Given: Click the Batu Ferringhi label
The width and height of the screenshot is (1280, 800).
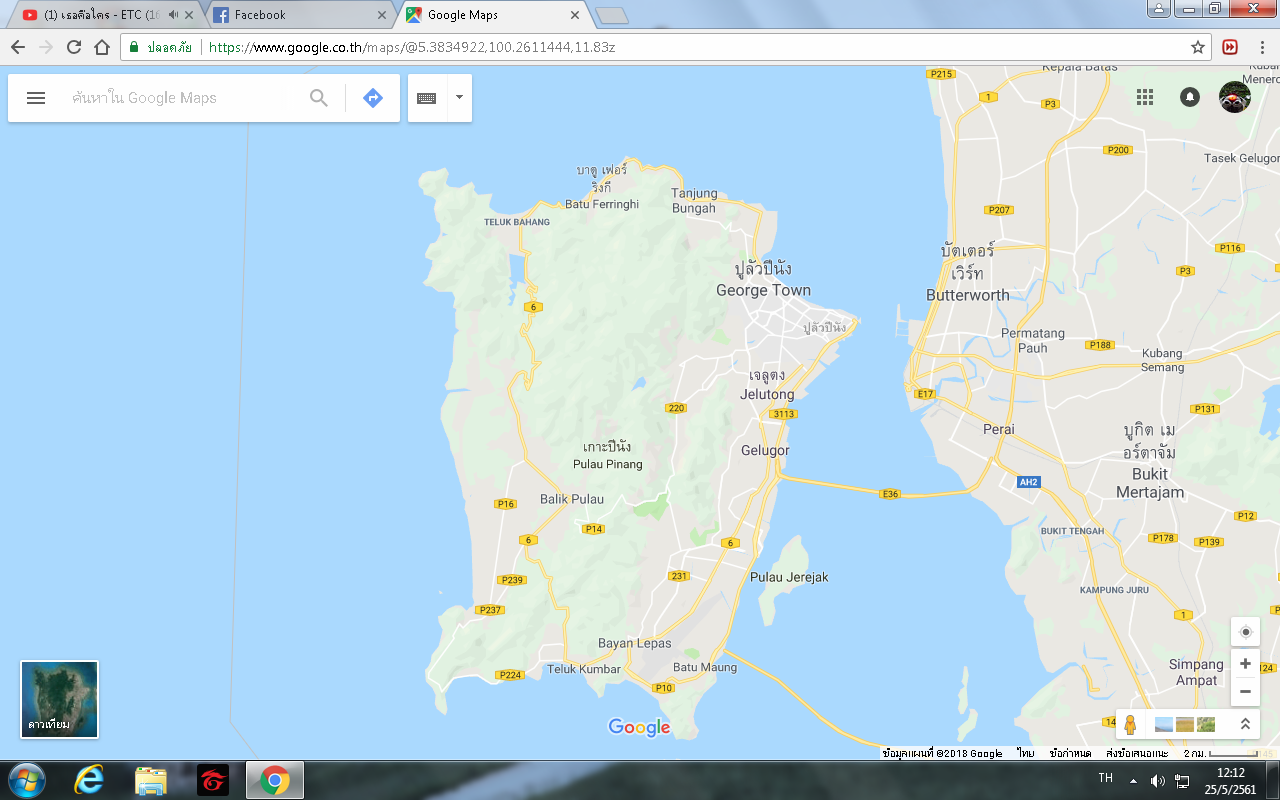Looking at the screenshot, I should pos(602,204).
